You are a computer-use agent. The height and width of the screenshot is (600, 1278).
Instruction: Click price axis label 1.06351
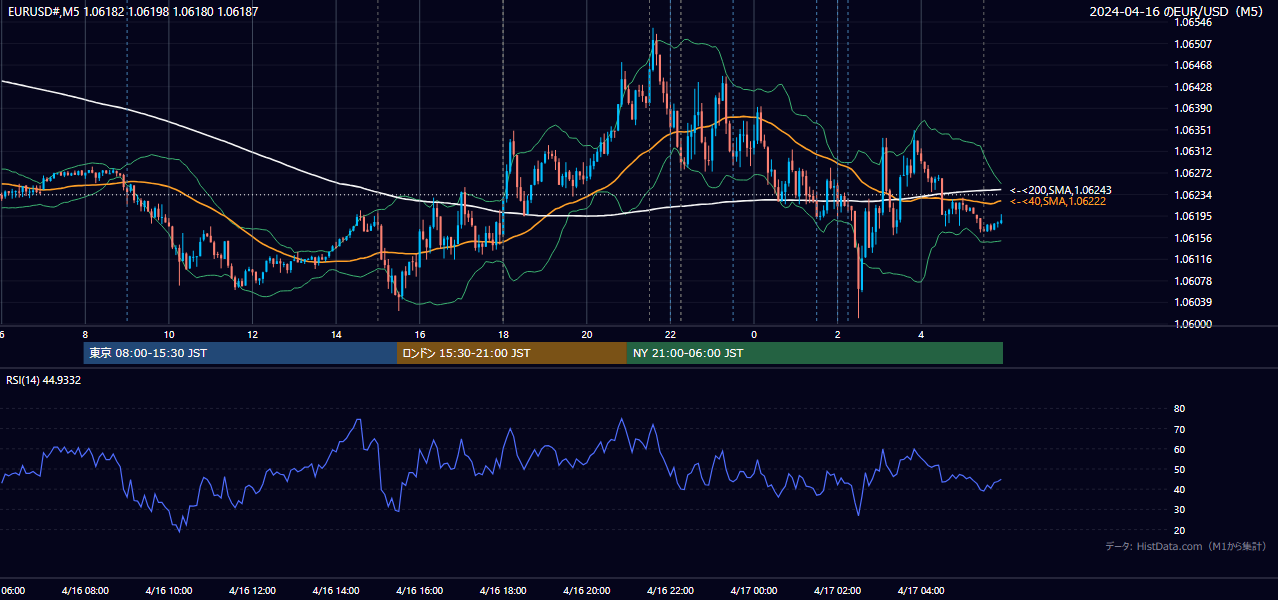[x=1194, y=130]
